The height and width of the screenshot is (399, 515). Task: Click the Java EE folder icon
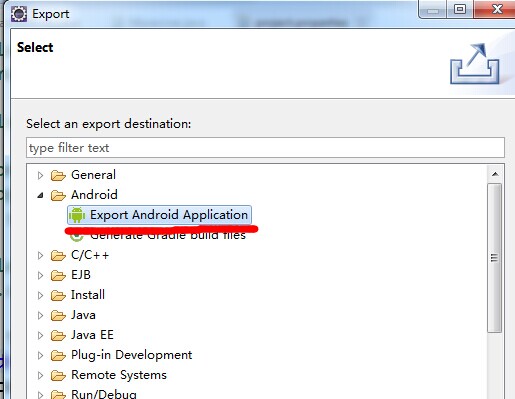(58, 336)
